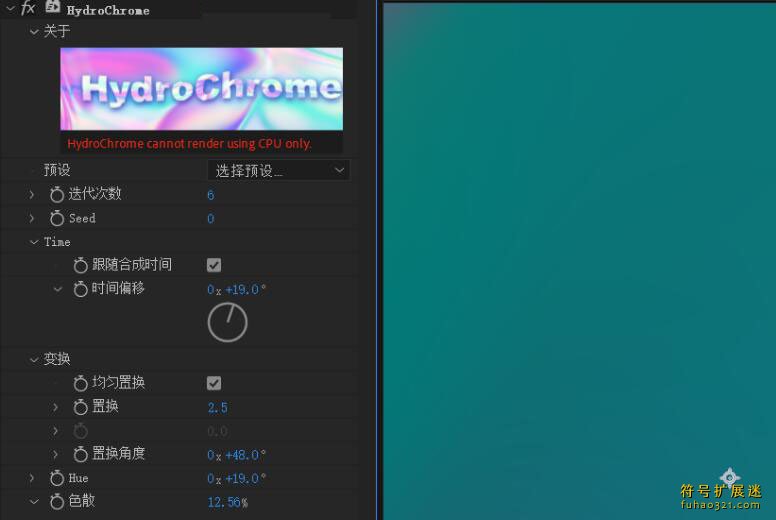This screenshot has width=776, height=520.
Task: Toggle the 置换角度 stopwatch
Action: 80,454
